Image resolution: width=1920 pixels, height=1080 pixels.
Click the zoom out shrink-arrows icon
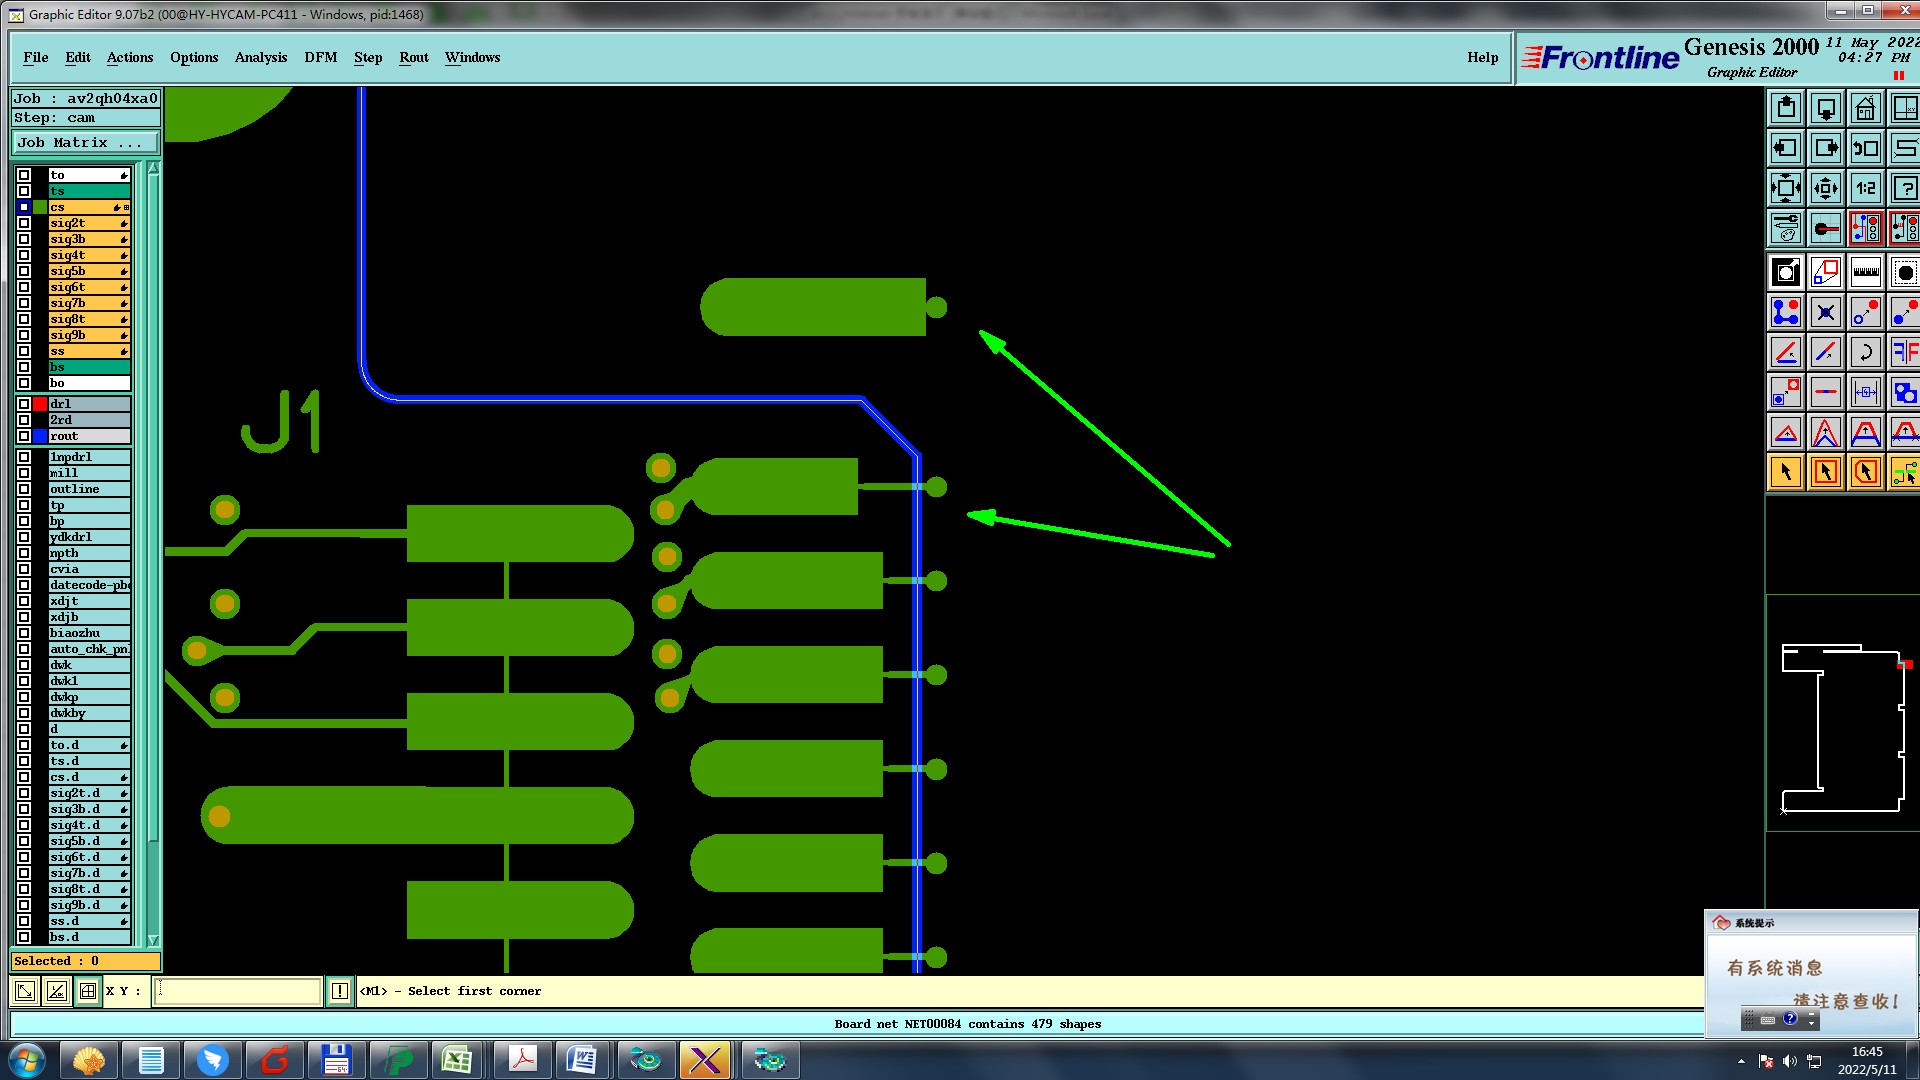[1826, 188]
